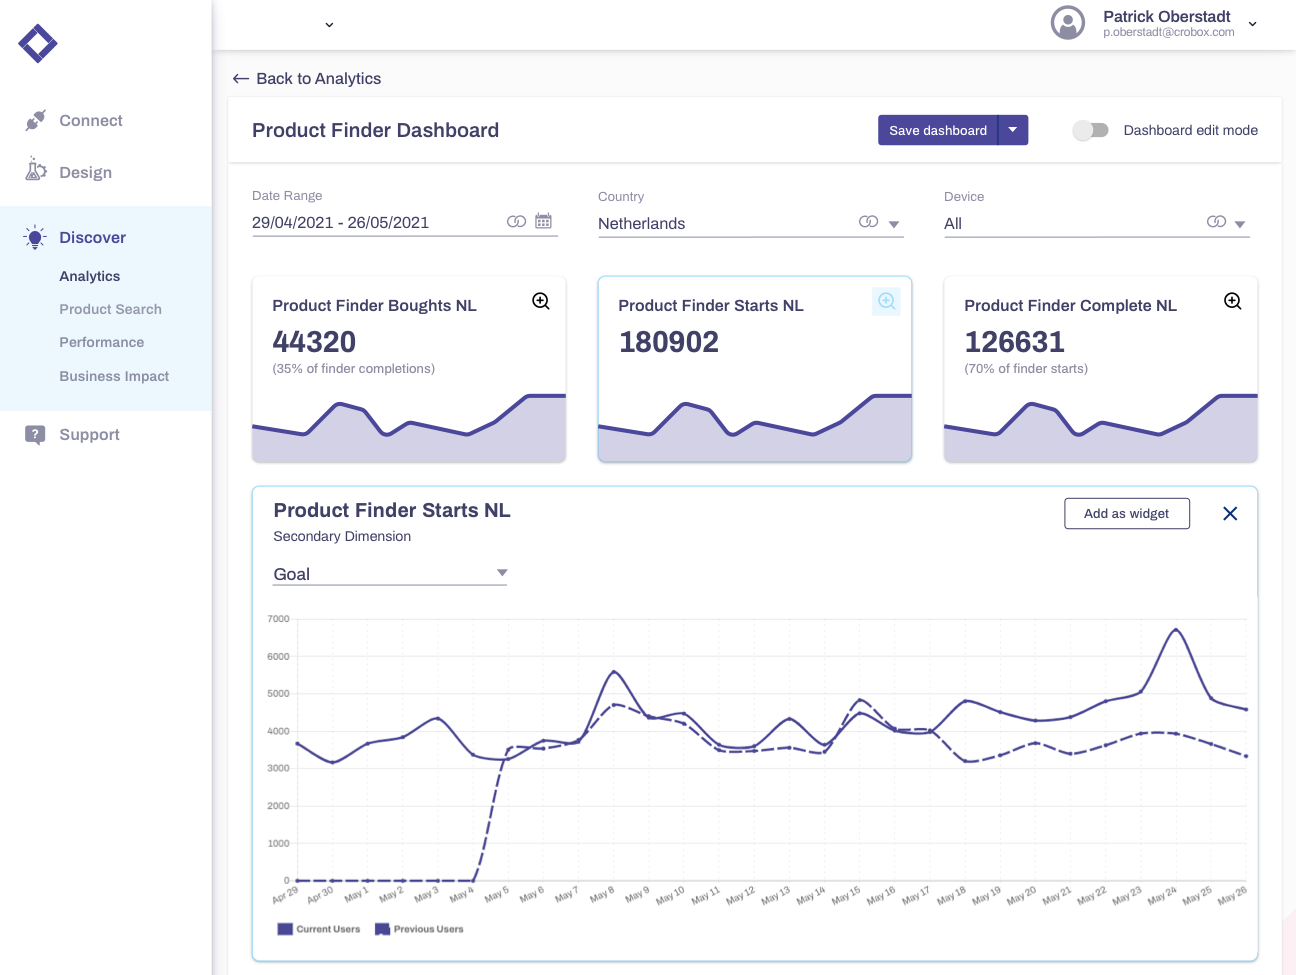Enable Dashboard edit mode
The width and height of the screenshot is (1296, 975).
pos(1090,130)
